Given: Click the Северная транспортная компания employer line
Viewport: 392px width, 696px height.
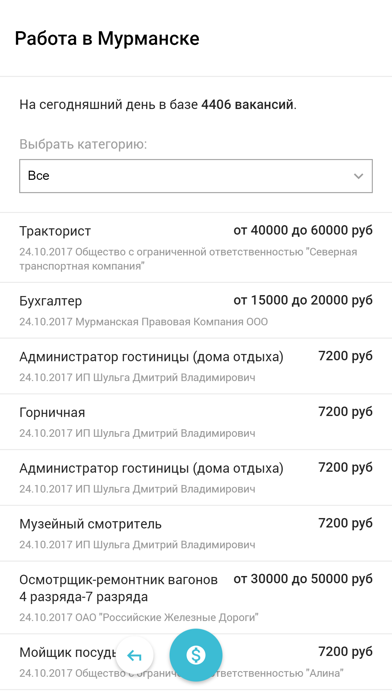Looking at the screenshot, I should click(x=188, y=259).
